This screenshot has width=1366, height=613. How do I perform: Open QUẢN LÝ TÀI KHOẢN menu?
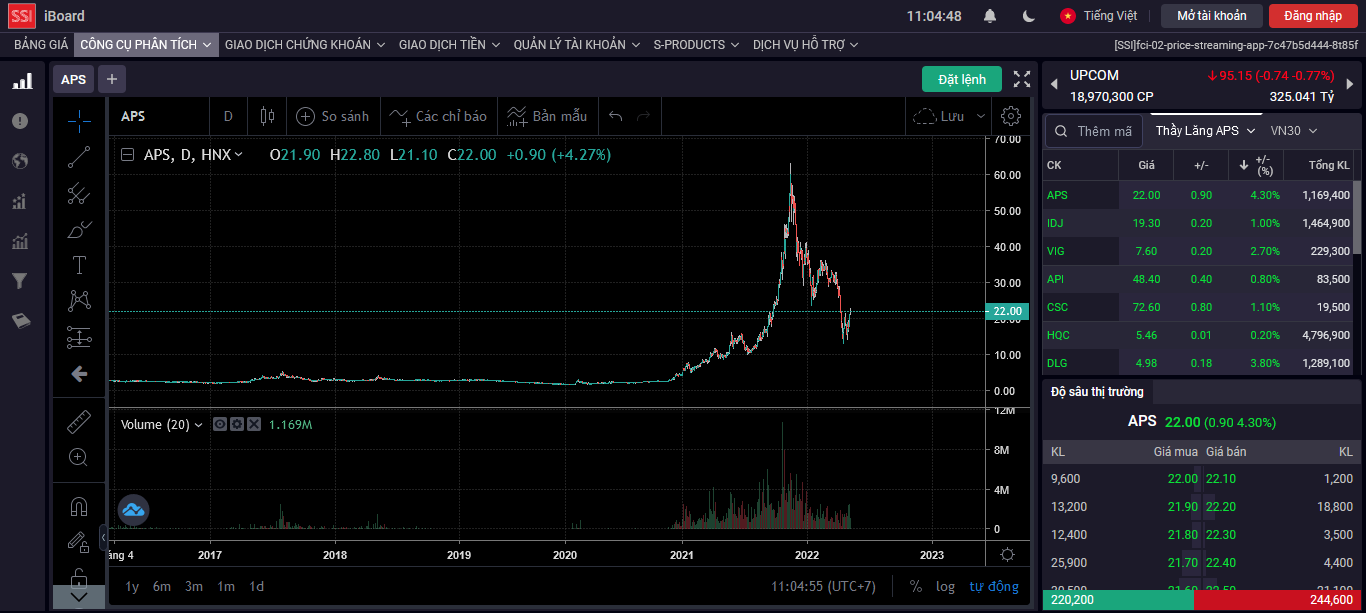coord(577,45)
